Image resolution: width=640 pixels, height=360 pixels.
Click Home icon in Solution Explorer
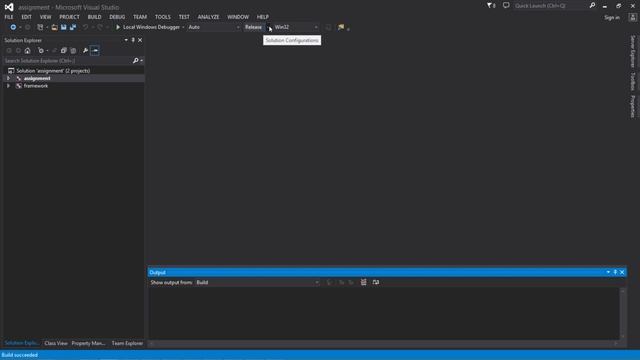27,51
